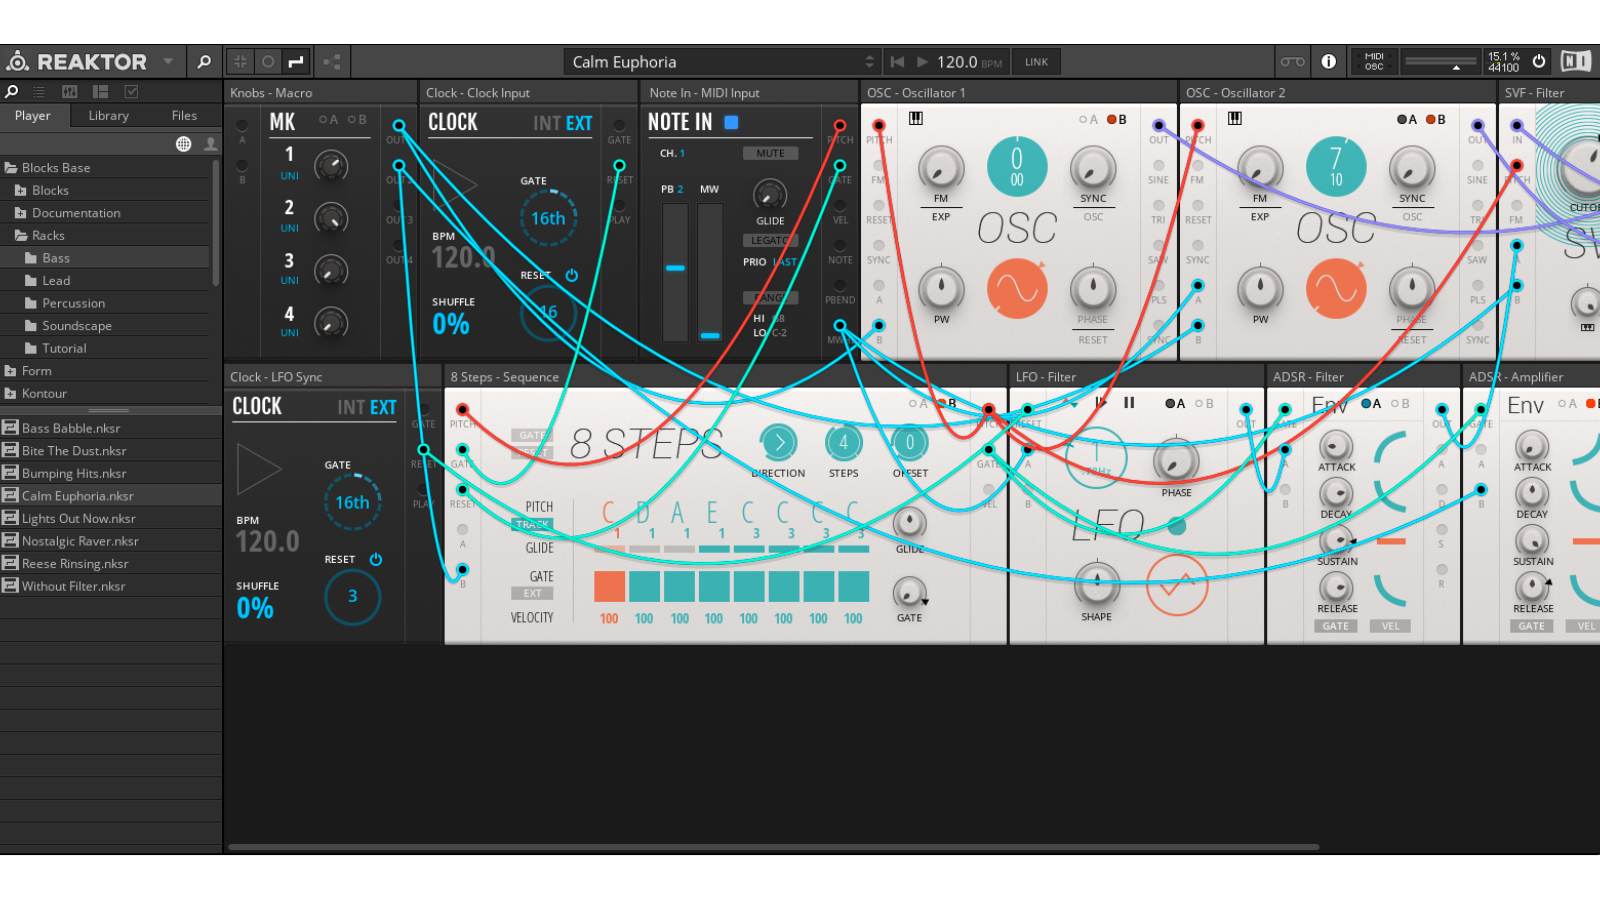Load Bass Babble.nksr preset
1600x900 pixels.
point(111,428)
